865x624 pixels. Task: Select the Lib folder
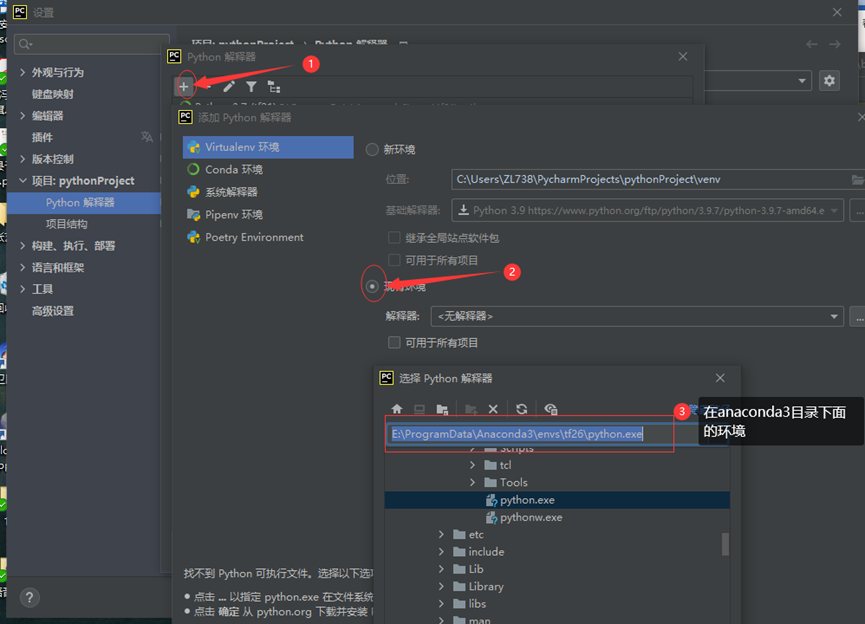[x=468, y=569]
